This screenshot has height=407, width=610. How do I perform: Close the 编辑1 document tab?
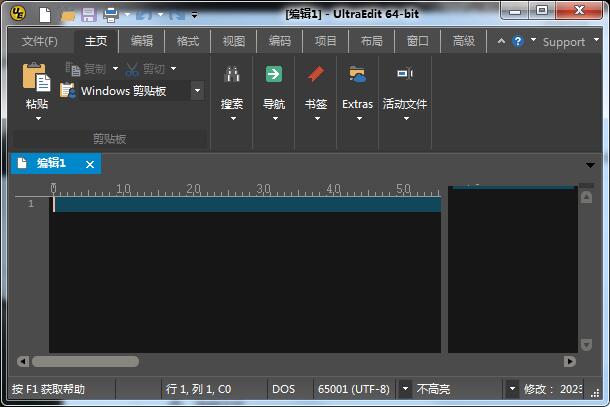click(x=90, y=165)
